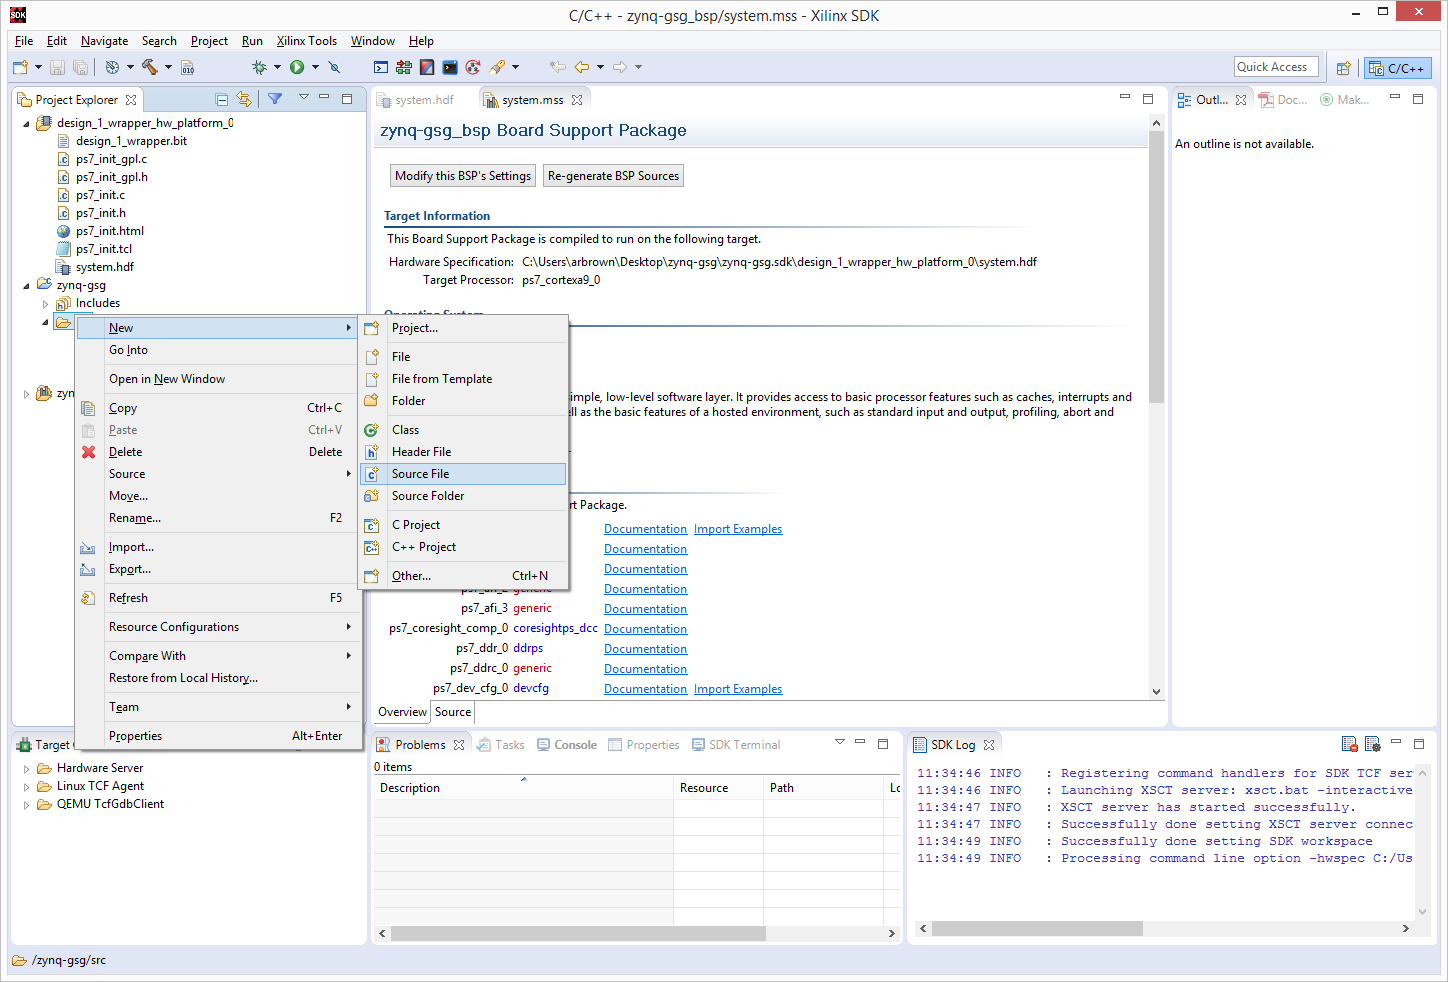Click the binary 010 toolbar icon

coord(187,67)
